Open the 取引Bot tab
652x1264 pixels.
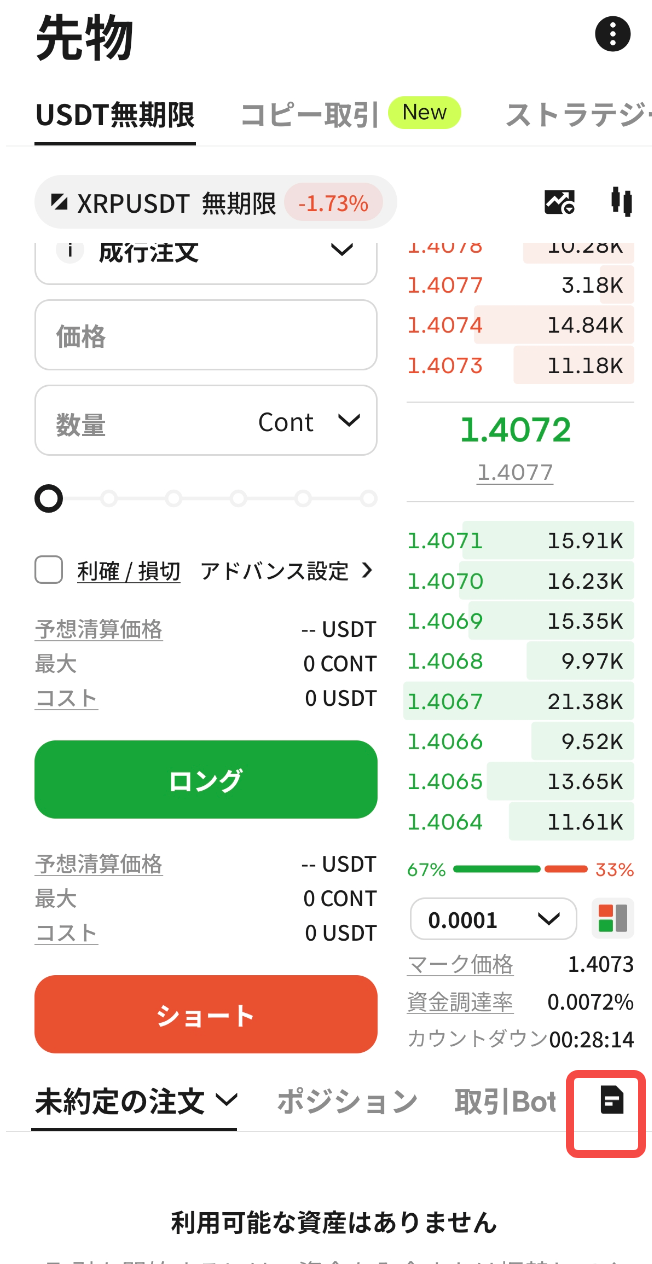(505, 1102)
